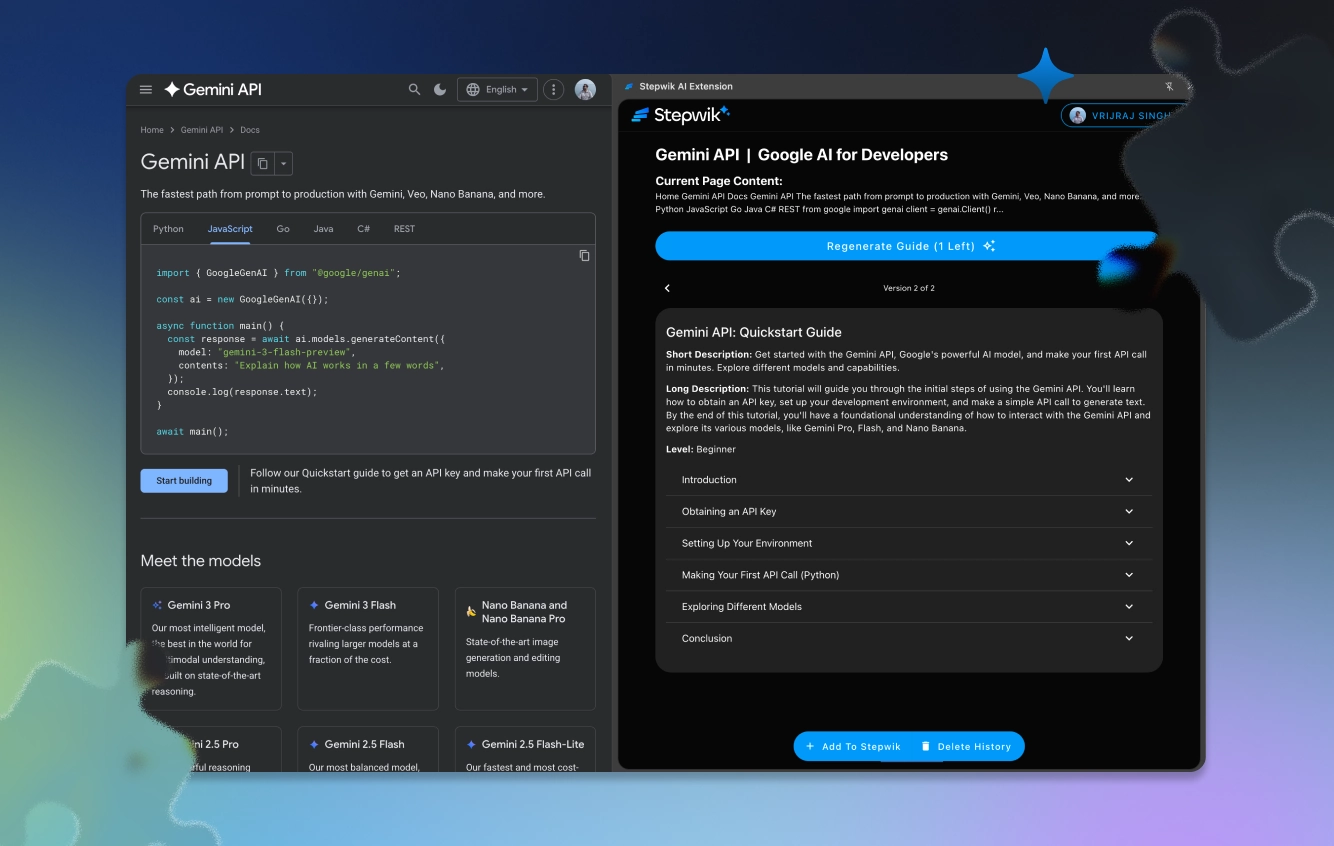1334x846 pixels.
Task: Select the JavaScript code tab
Action: pos(230,229)
